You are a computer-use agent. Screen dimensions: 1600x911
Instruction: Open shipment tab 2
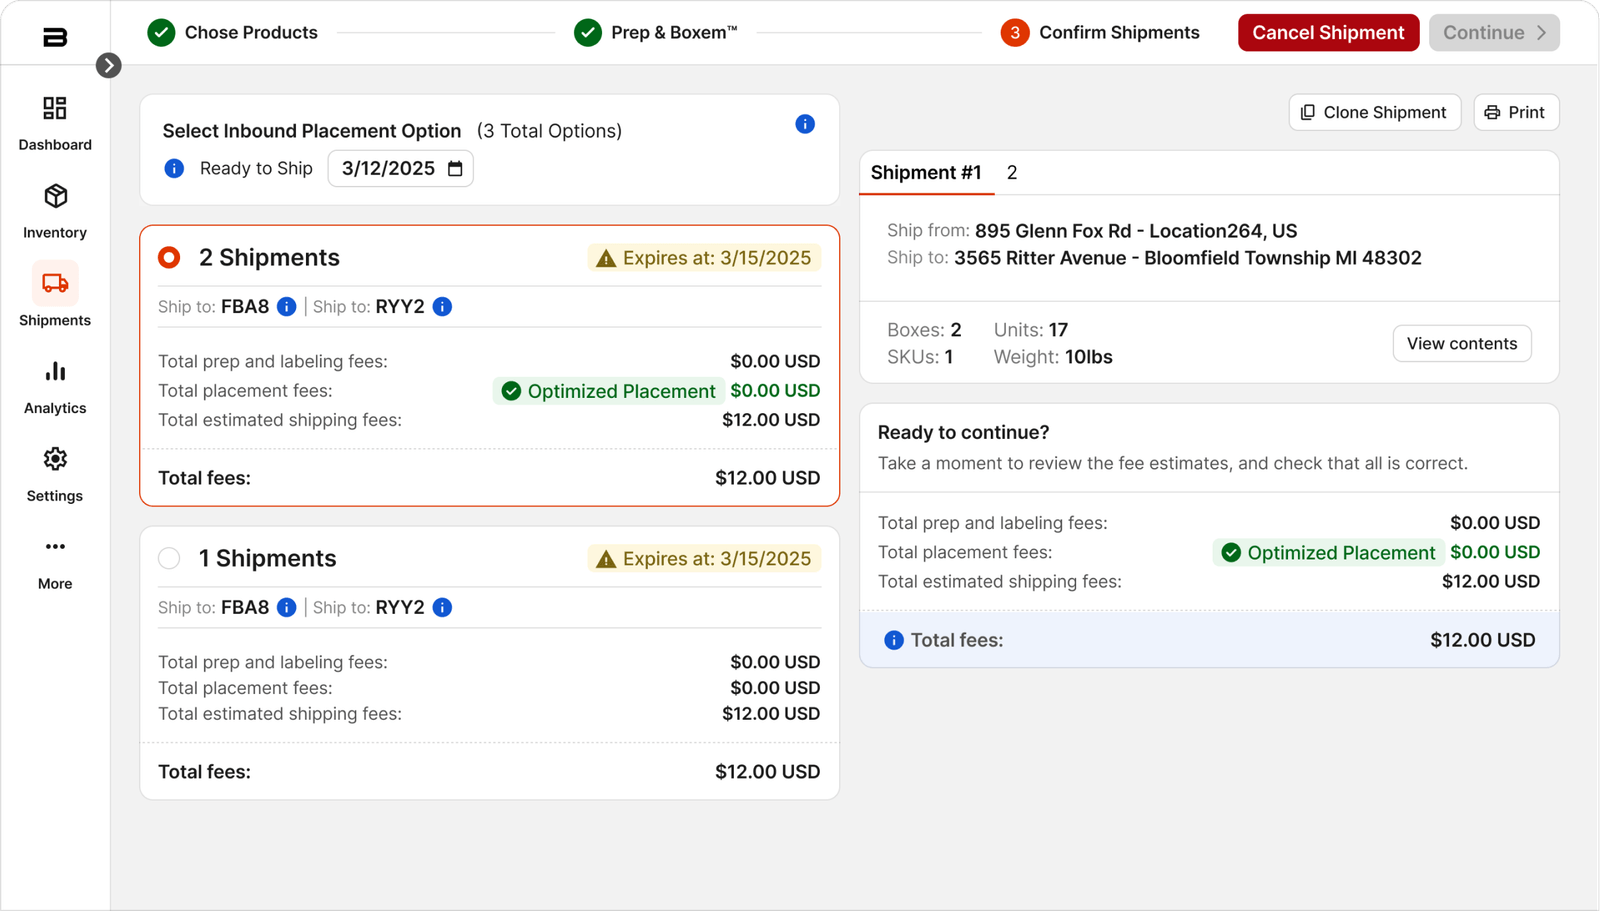(x=1011, y=172)
